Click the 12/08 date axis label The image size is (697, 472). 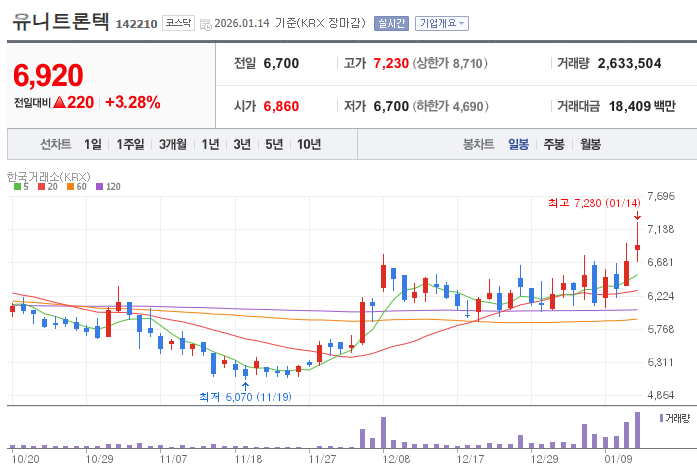pyautogui.click(x=397, y=459)
